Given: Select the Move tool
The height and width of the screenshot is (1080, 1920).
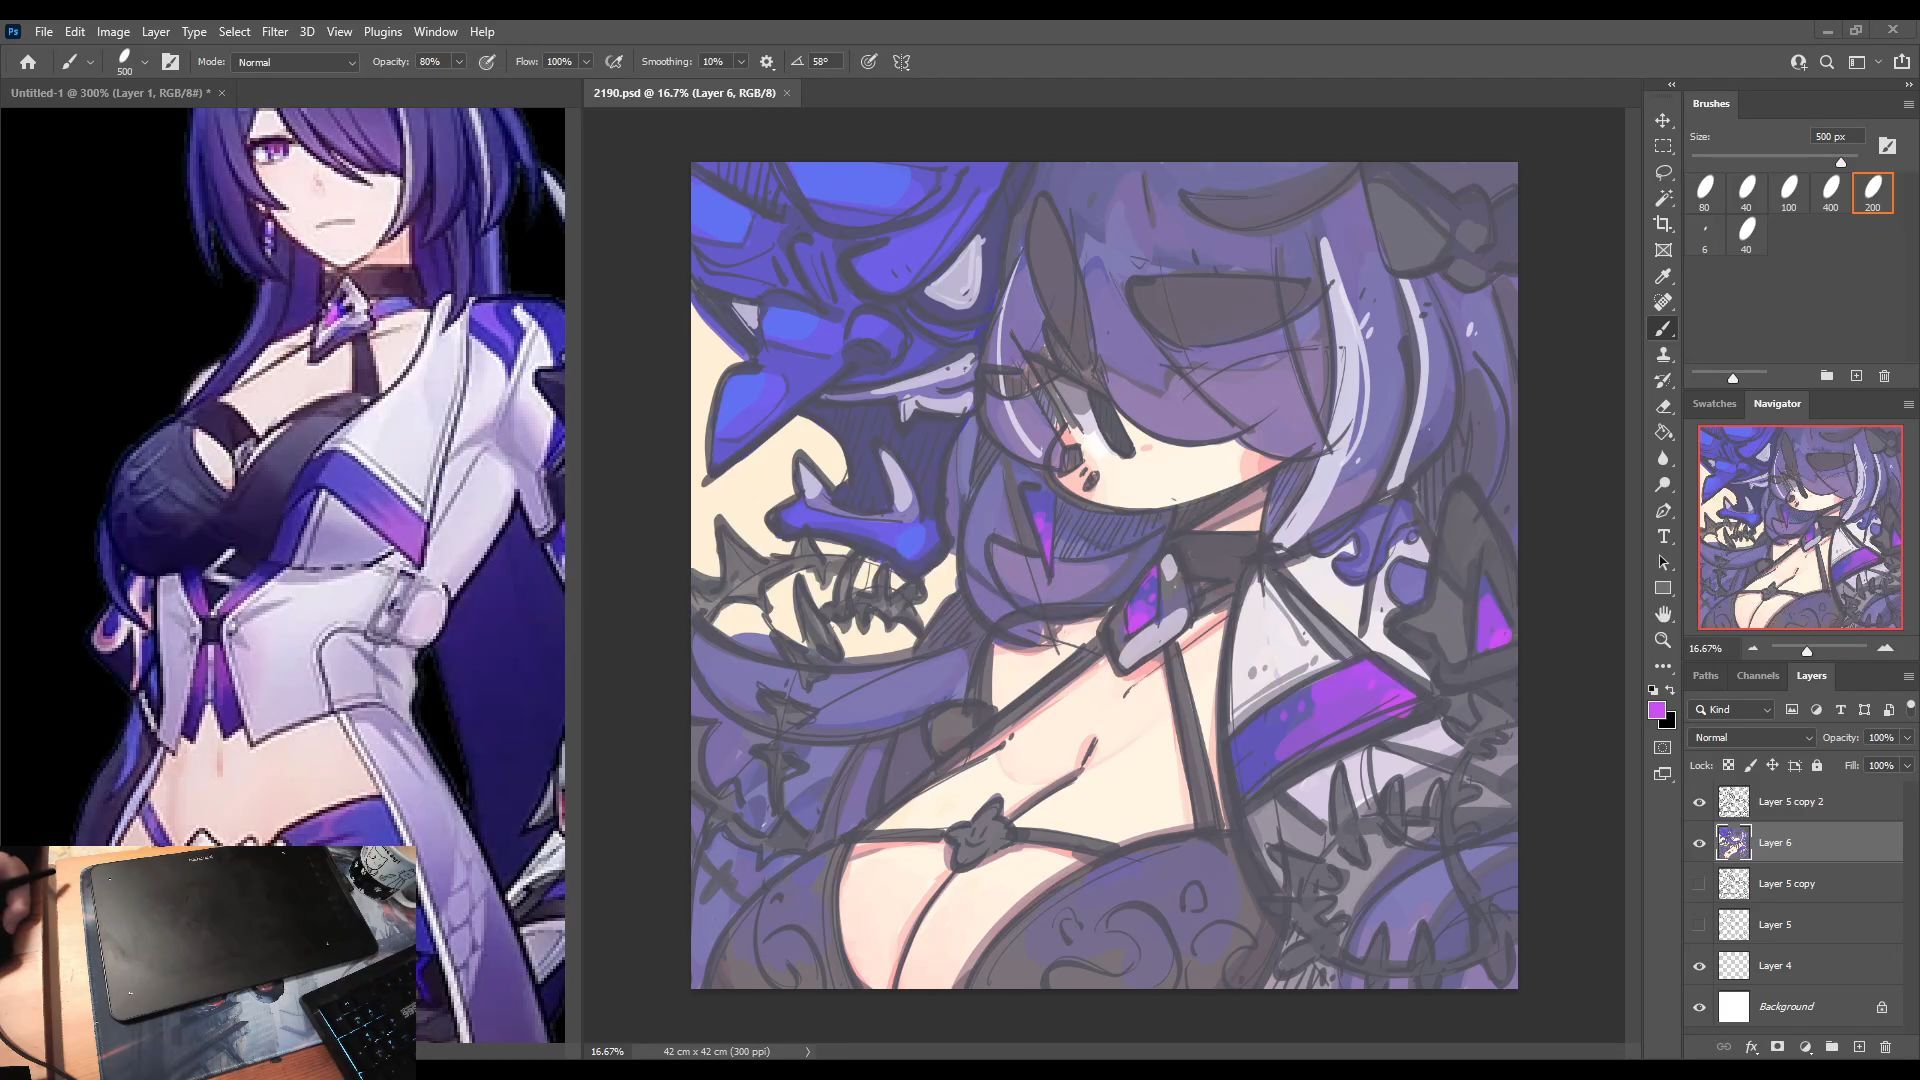Looking at the screenshot, I should point(1663,120).
